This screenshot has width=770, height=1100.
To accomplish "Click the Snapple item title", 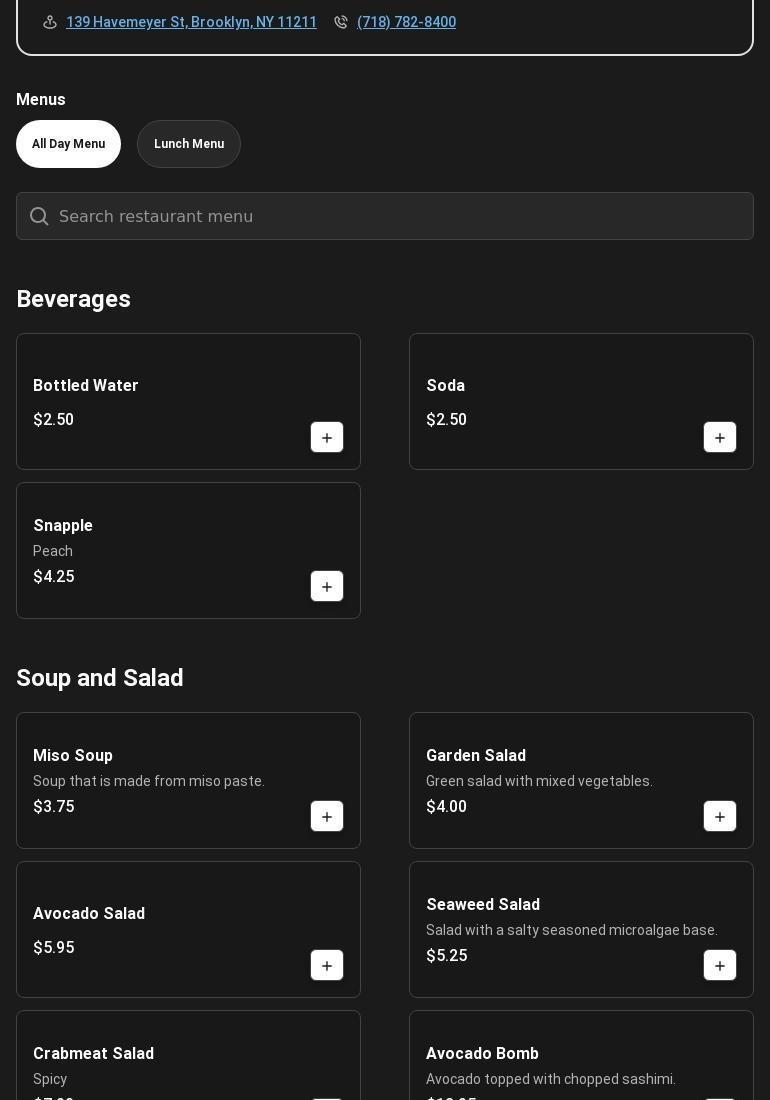I will (x=63, y=526).
